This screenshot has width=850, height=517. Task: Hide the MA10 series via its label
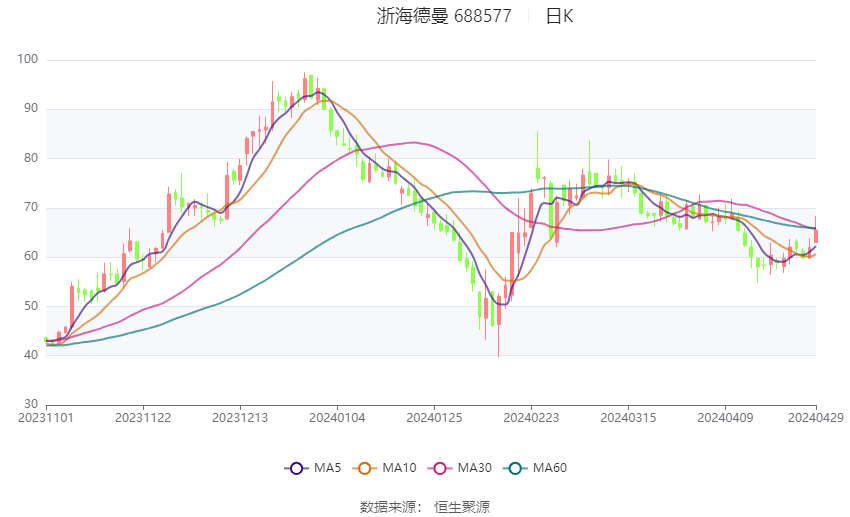pos(399,468)
